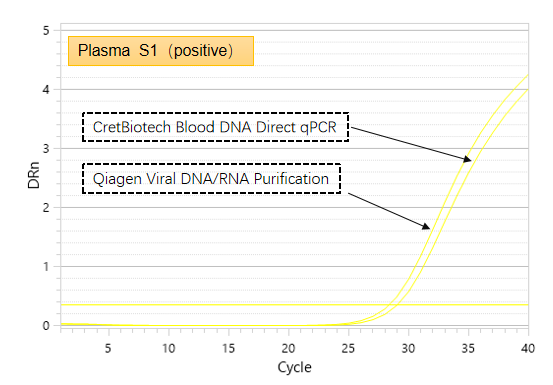The height and width of the screenshot is (385, 553).
Task: Click the DRn y-axis title
Action: point(34,175)
